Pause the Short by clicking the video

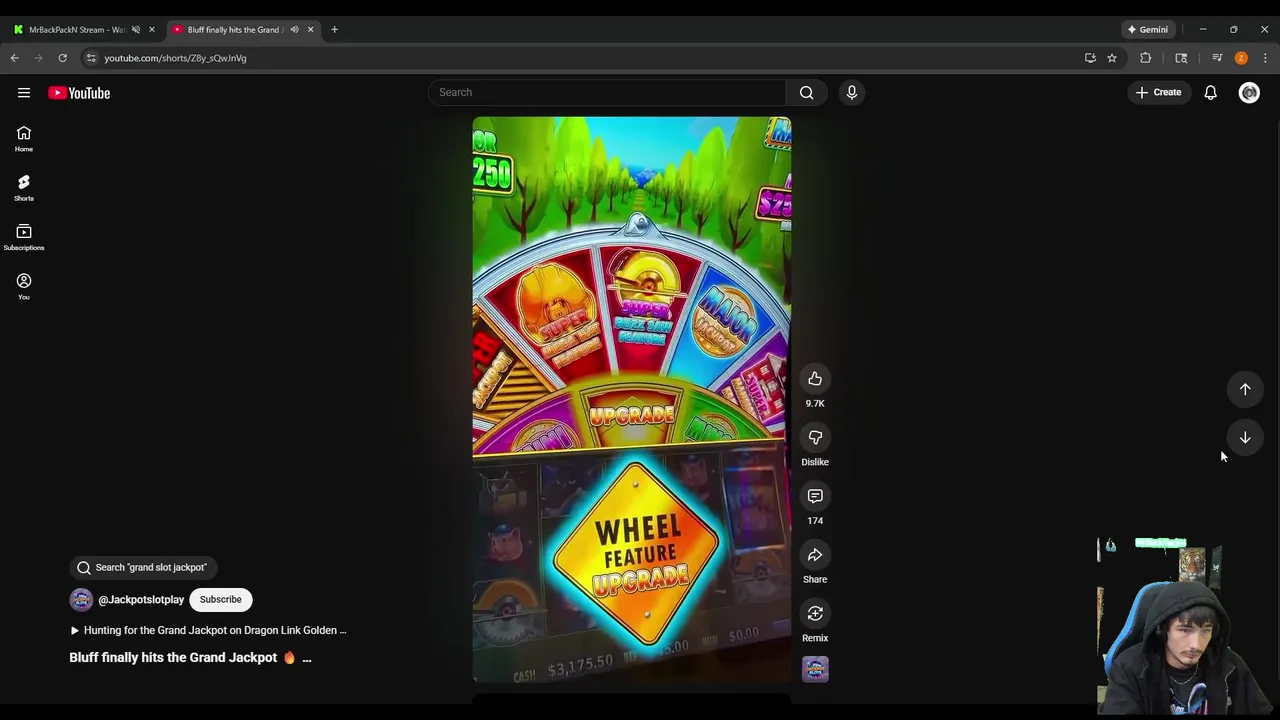632,400
